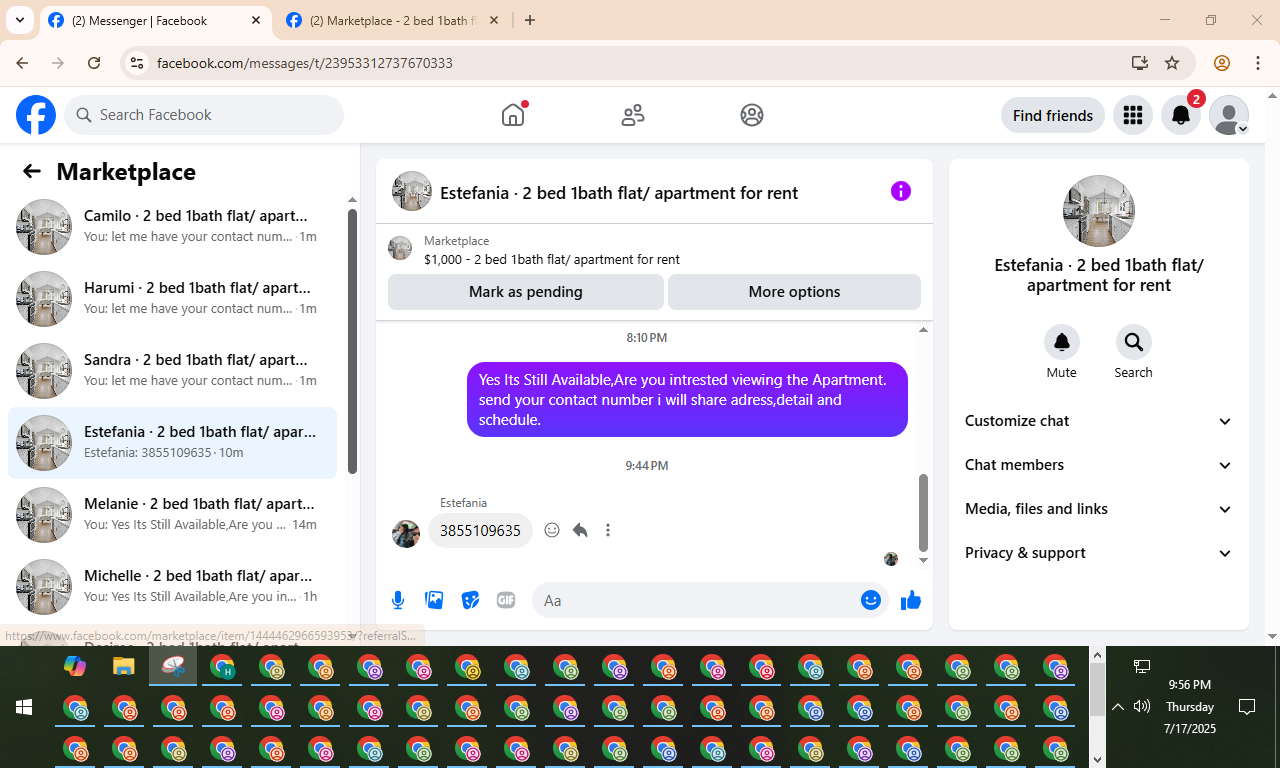Go back from Marketplace chats list
Screen dimensions: 1280x768
[32, 171]
